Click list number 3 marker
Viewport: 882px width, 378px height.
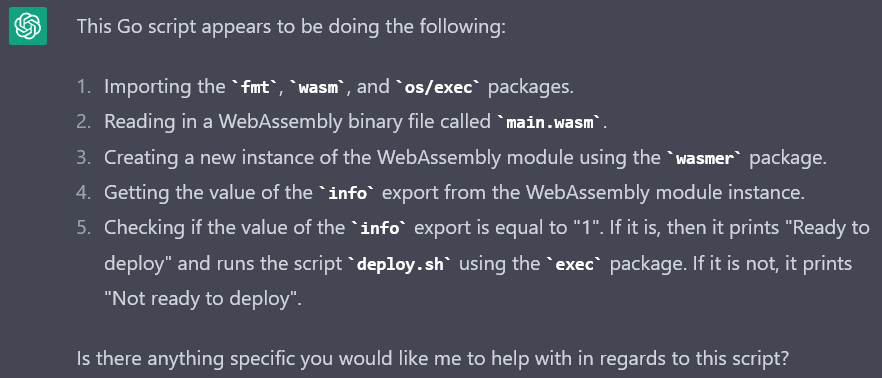coord(84,158)
